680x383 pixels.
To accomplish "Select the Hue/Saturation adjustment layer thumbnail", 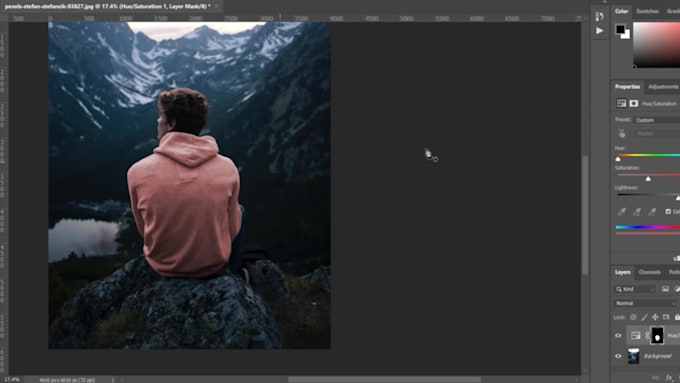I will (635, 336).
